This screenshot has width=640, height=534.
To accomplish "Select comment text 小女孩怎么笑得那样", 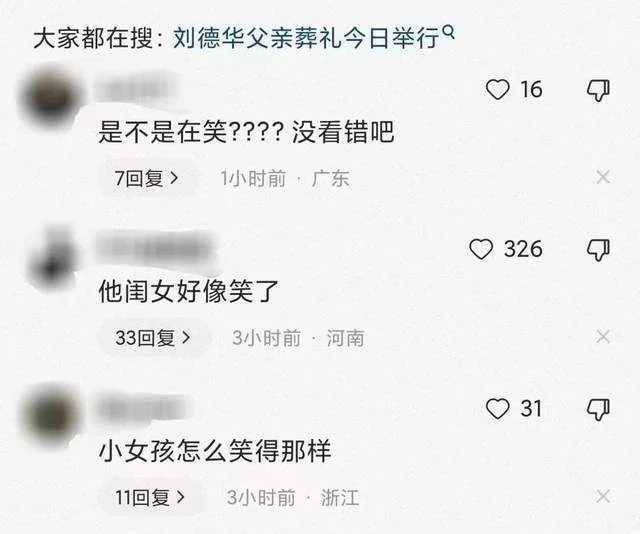I will pos(215,451).
